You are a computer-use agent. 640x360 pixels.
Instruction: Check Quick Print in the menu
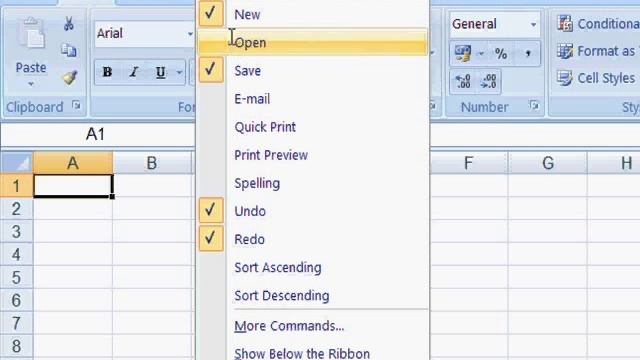coord(313,127)
